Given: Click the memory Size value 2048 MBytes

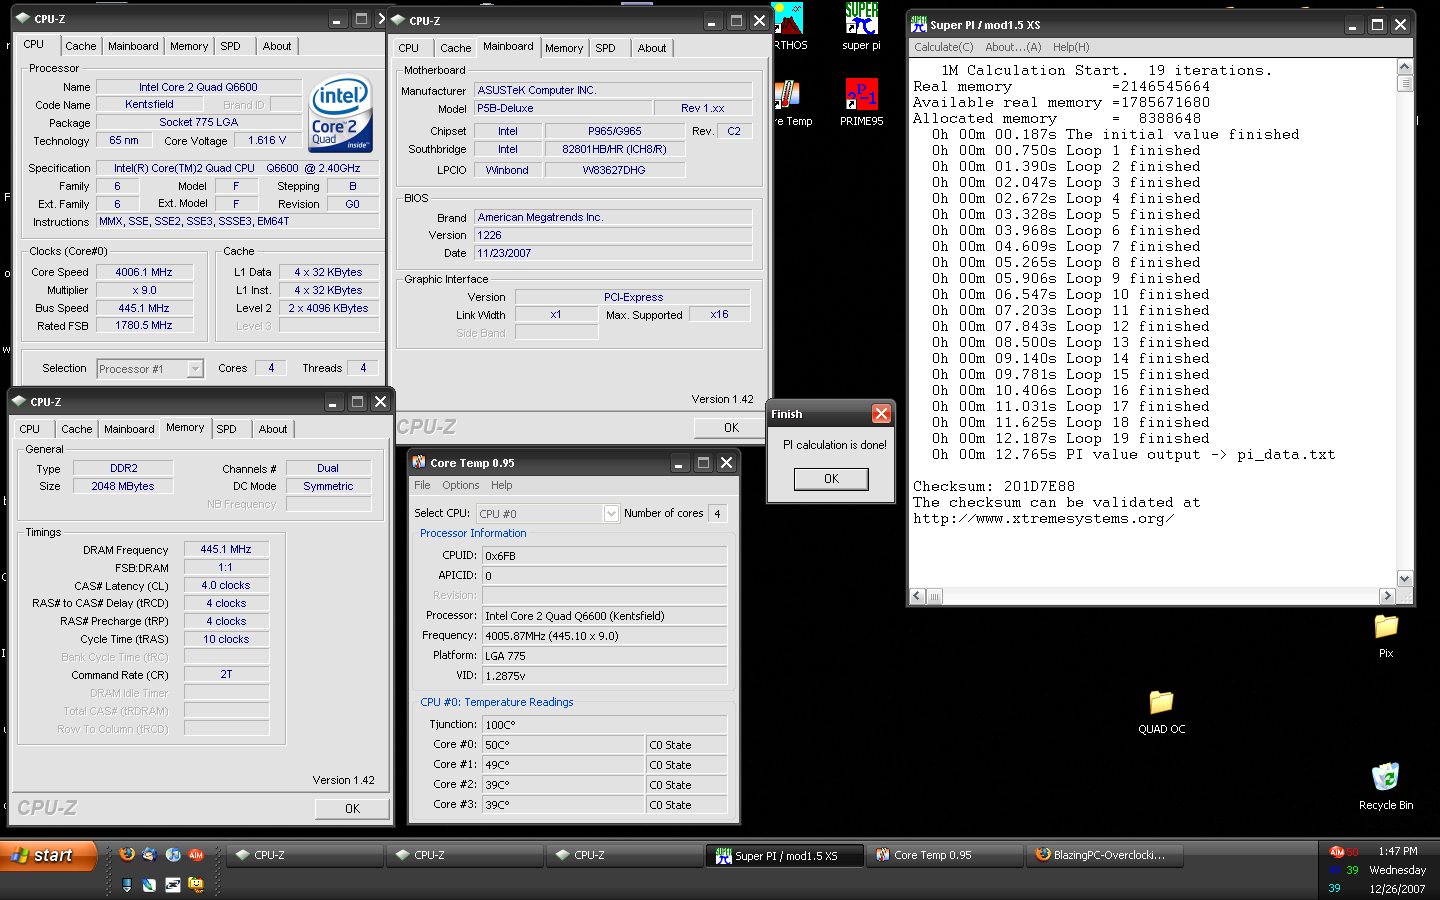Looking at the screenshot, I should [122, 486].
